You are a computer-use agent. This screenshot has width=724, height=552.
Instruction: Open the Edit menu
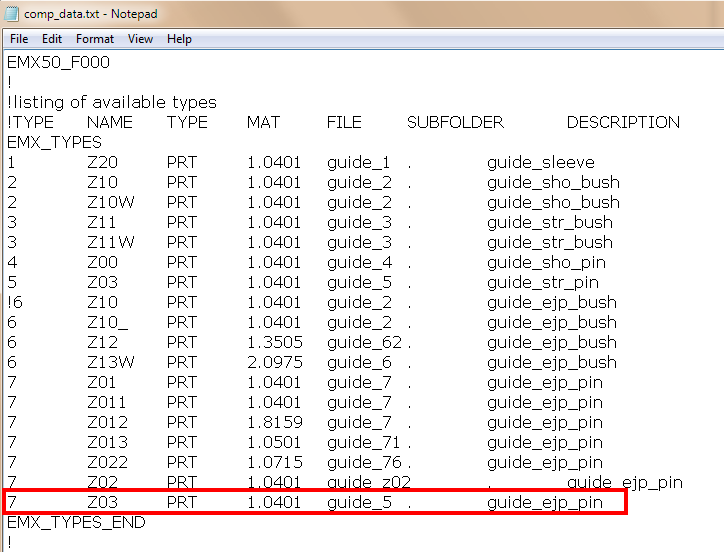52,39
